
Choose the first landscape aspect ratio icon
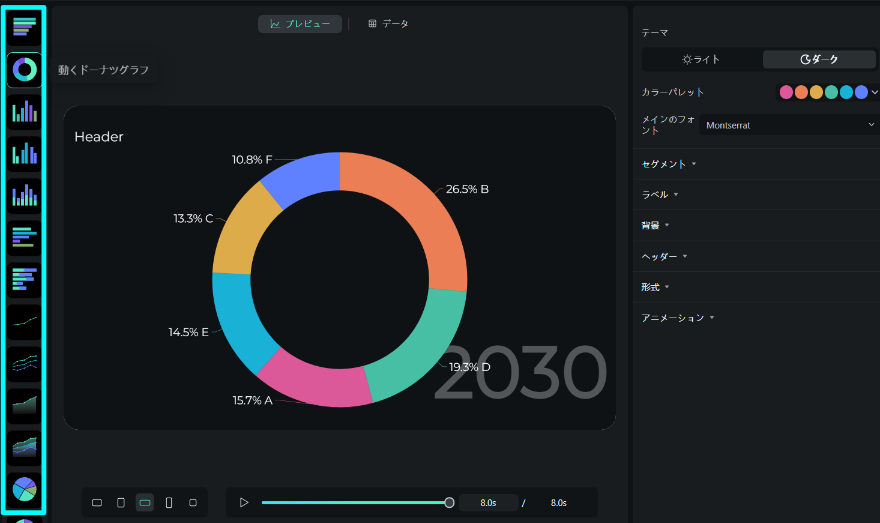point(97,502)
